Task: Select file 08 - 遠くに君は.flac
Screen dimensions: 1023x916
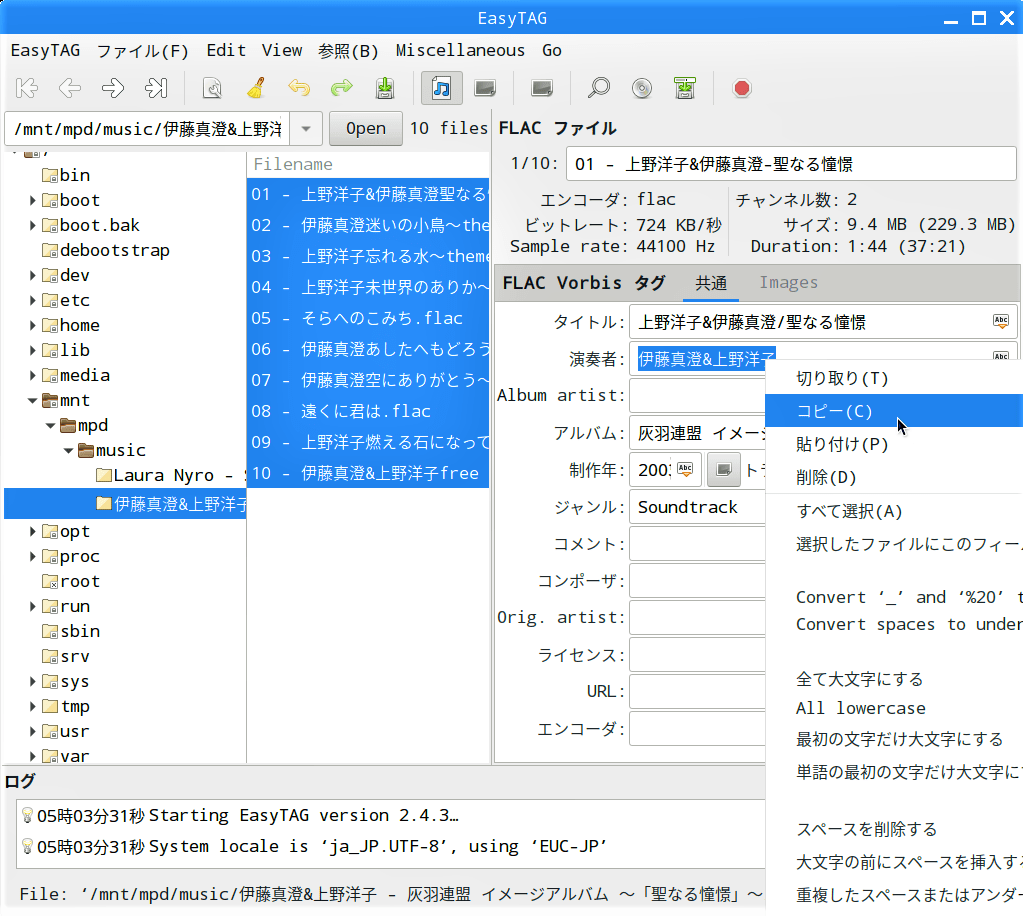Action: coord(368,411)
